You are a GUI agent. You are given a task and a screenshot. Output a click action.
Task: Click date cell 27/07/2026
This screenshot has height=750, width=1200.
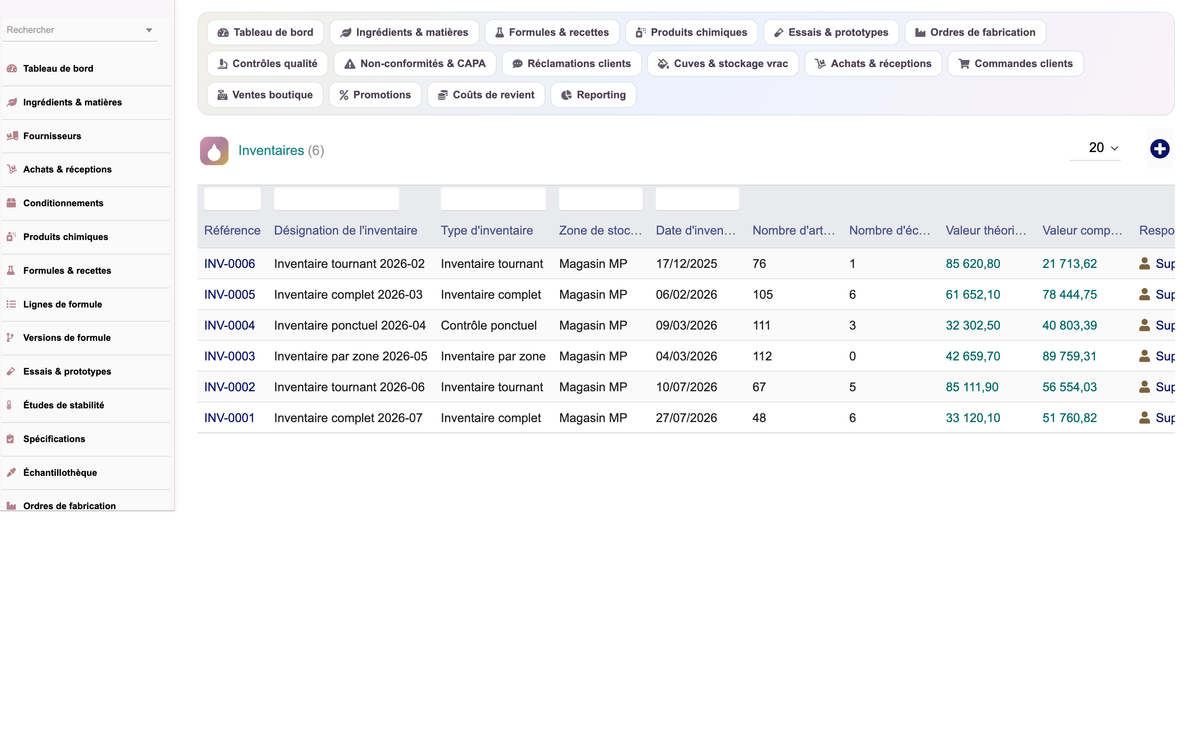click(687, 418)
